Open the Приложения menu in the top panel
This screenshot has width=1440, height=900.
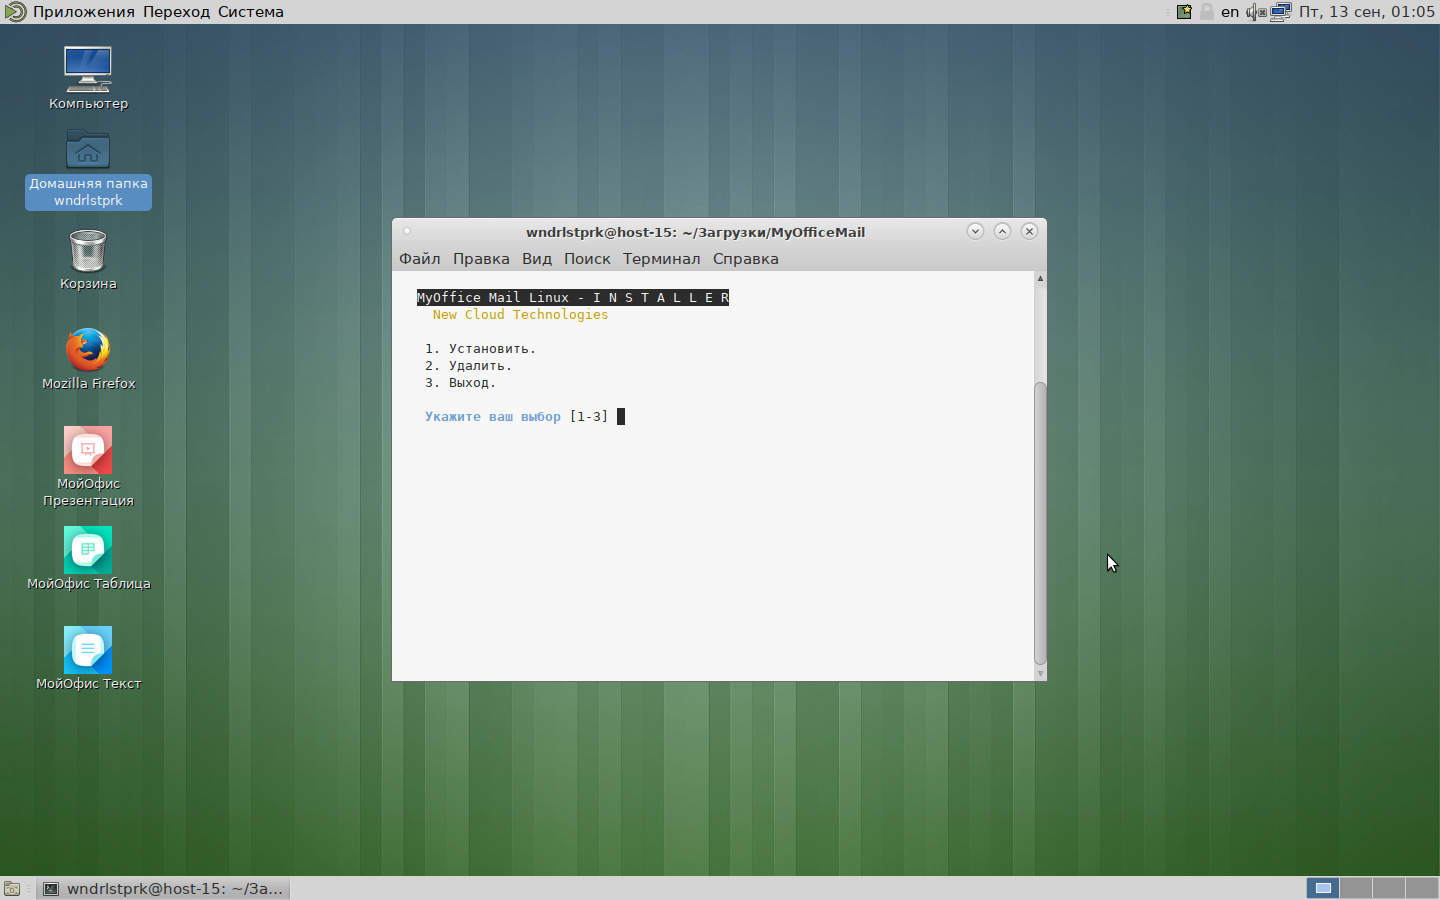(84, 12)
